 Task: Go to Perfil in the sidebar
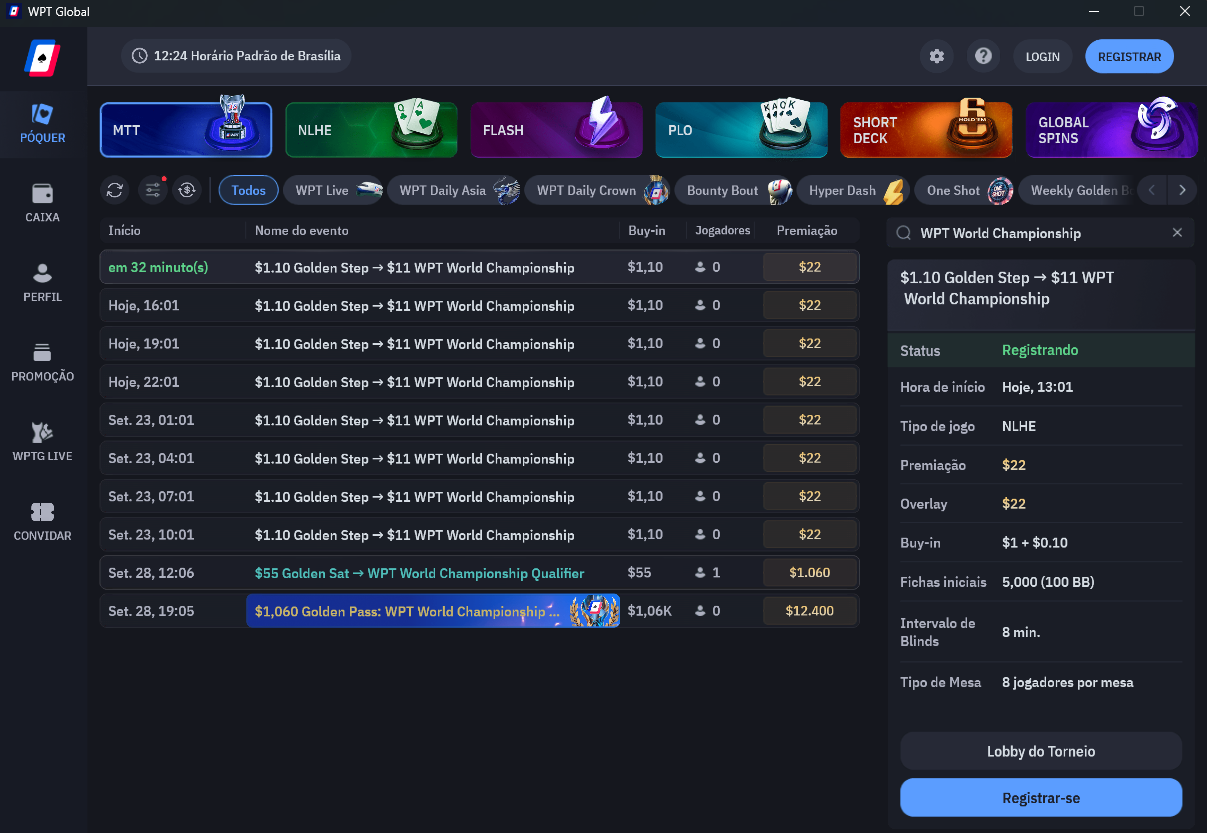42,283
